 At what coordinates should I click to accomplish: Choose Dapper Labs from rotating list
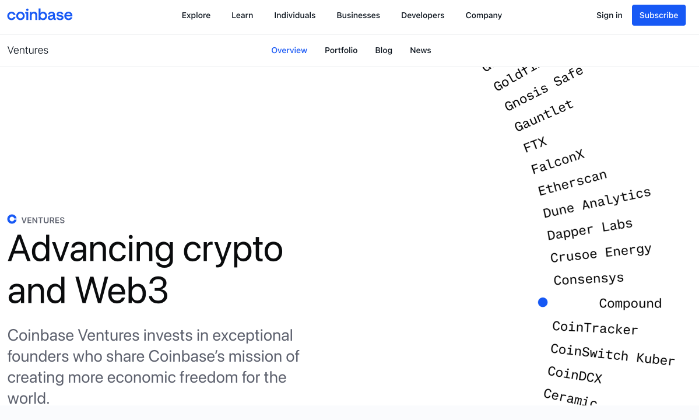click(589, 229)
